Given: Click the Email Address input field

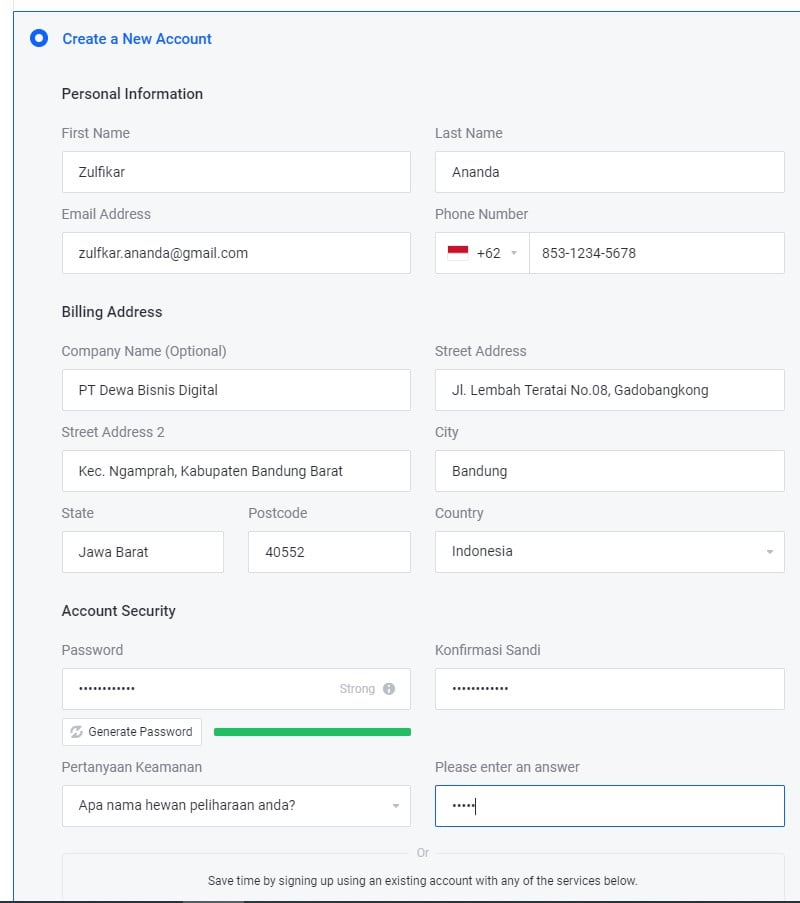Looking at the screenshot, I should [x=236, y=253].
